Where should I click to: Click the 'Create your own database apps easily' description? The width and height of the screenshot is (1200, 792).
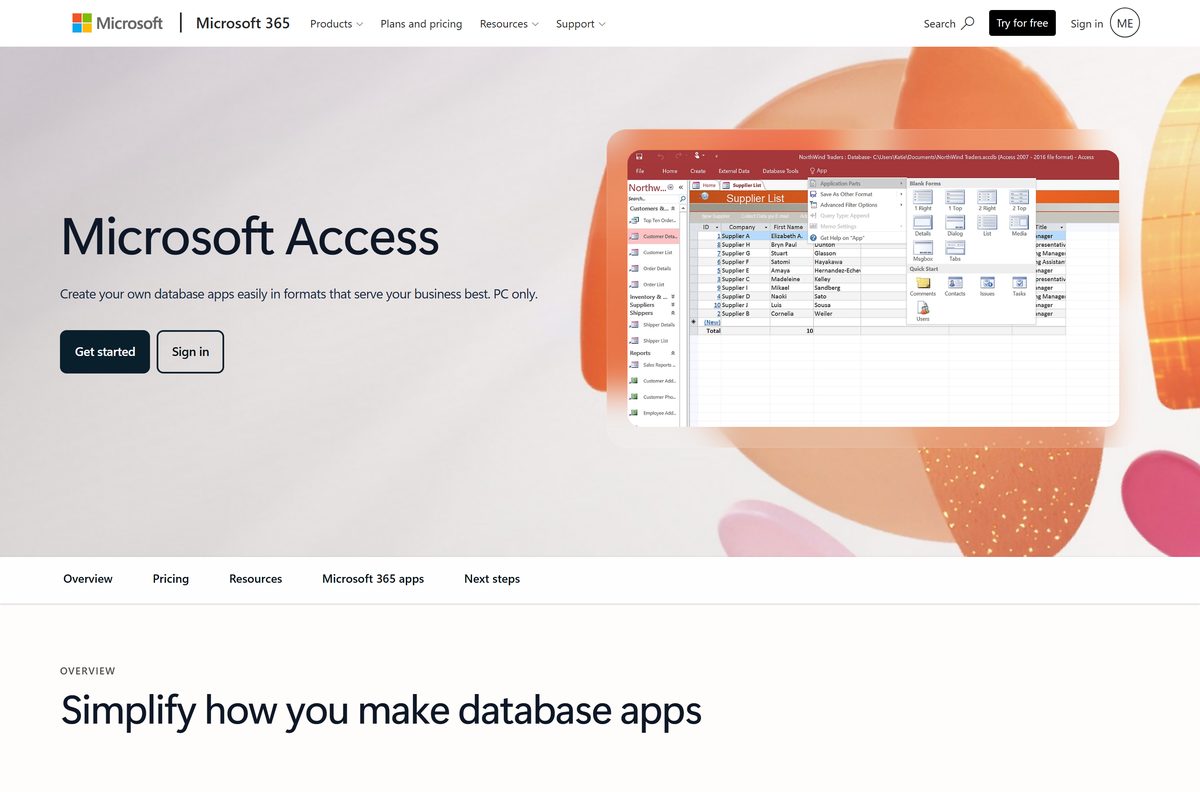(299, 294)
